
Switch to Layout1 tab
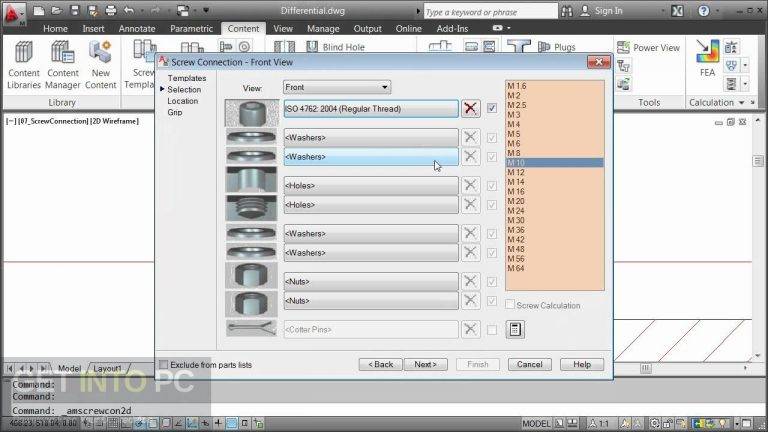(x=107, y=368)
